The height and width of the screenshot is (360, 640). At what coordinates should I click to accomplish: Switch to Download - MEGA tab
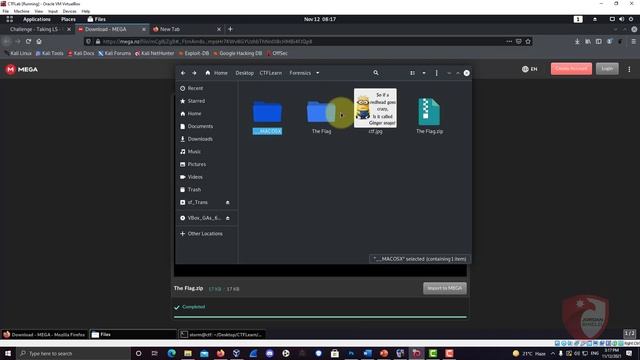coord(112,29)
